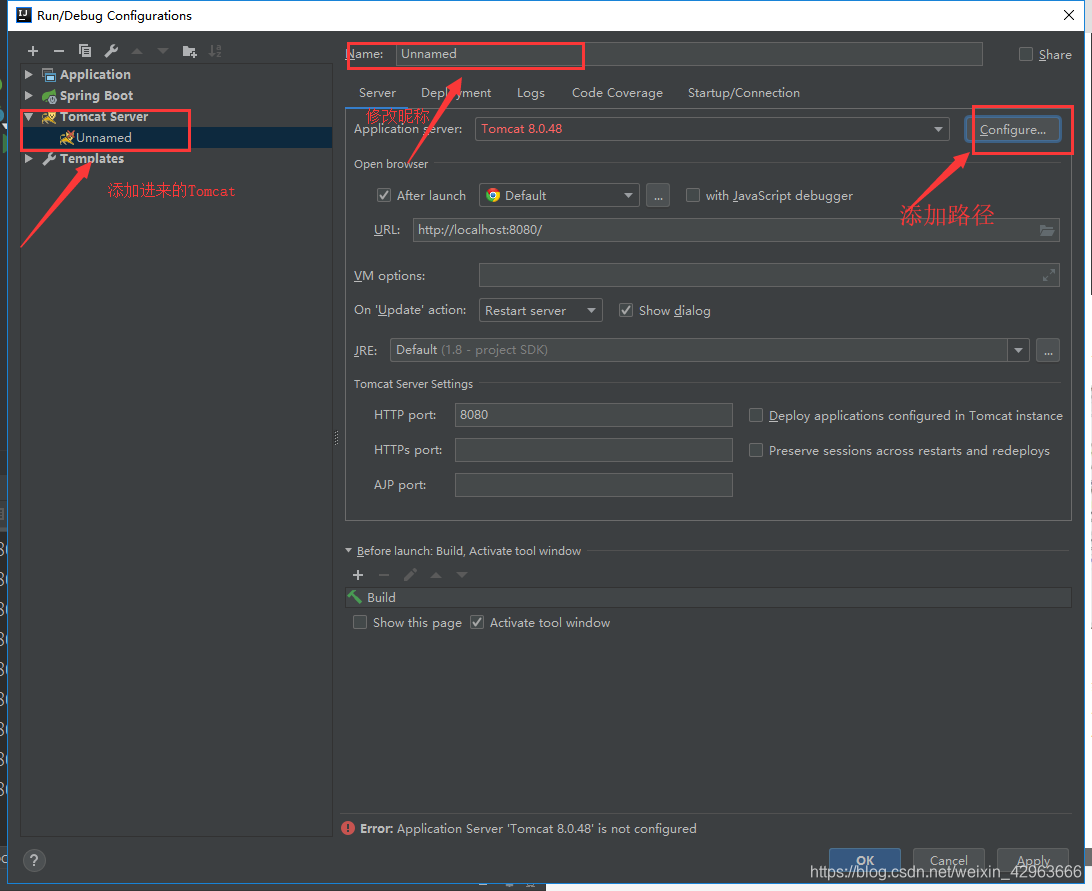Click the URL input field
This screenshot has width=1092, height=891.
click(736, 230)
